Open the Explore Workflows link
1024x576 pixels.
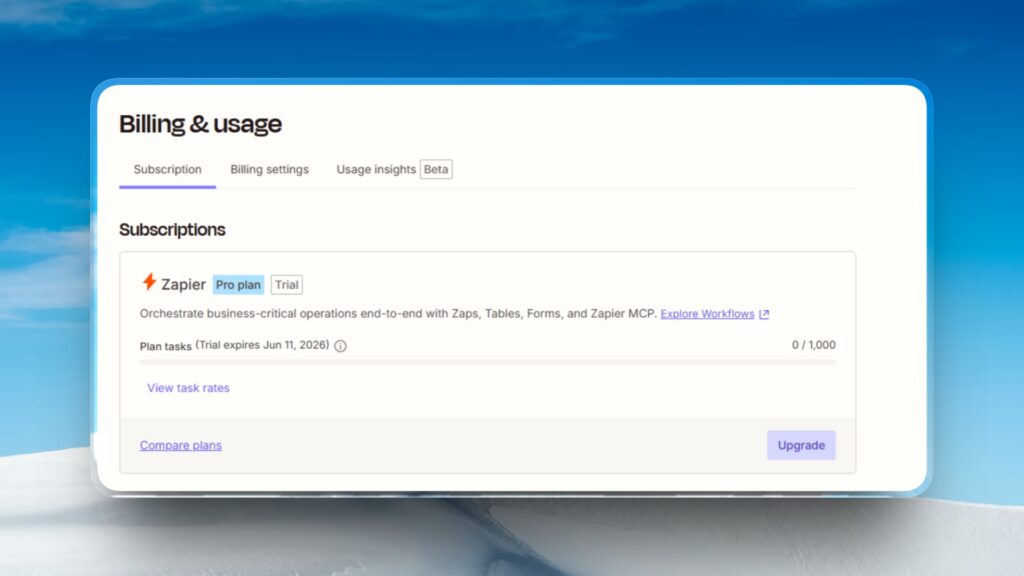707,314
